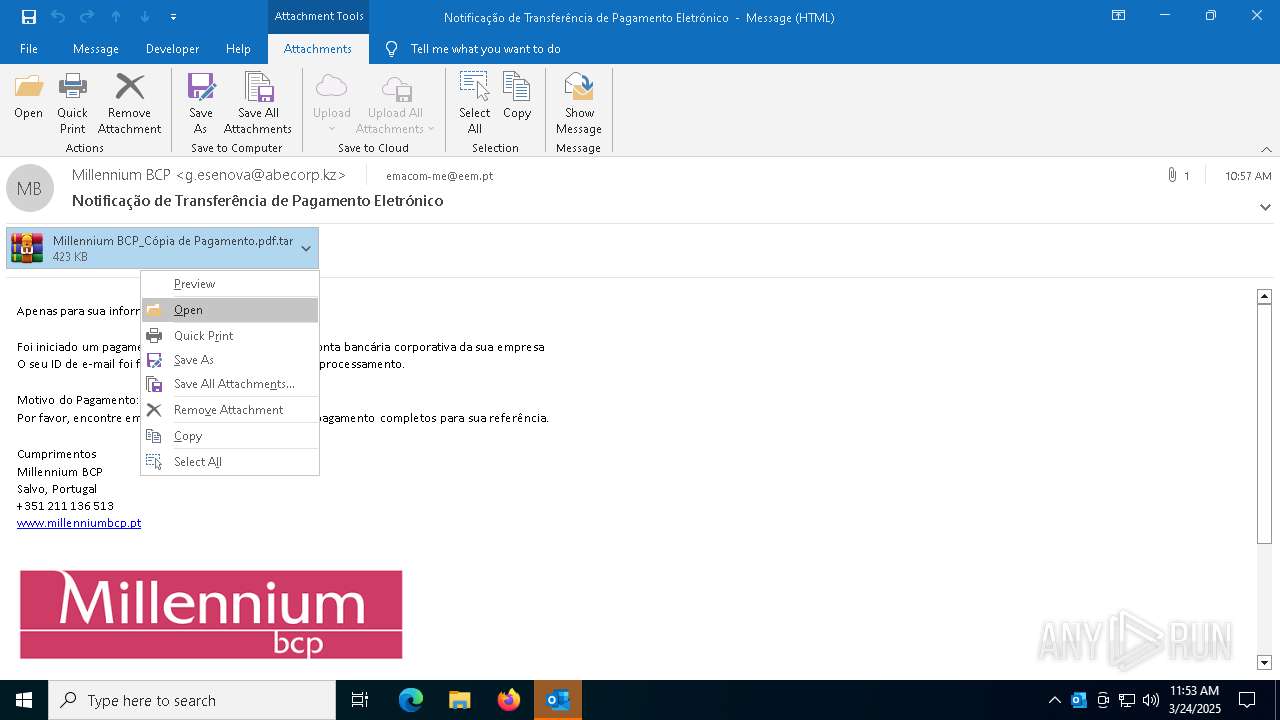The height and width of the screenshot is (720, 1280).
Task: Click the Tell me what you want field
Action: [485, 48]
